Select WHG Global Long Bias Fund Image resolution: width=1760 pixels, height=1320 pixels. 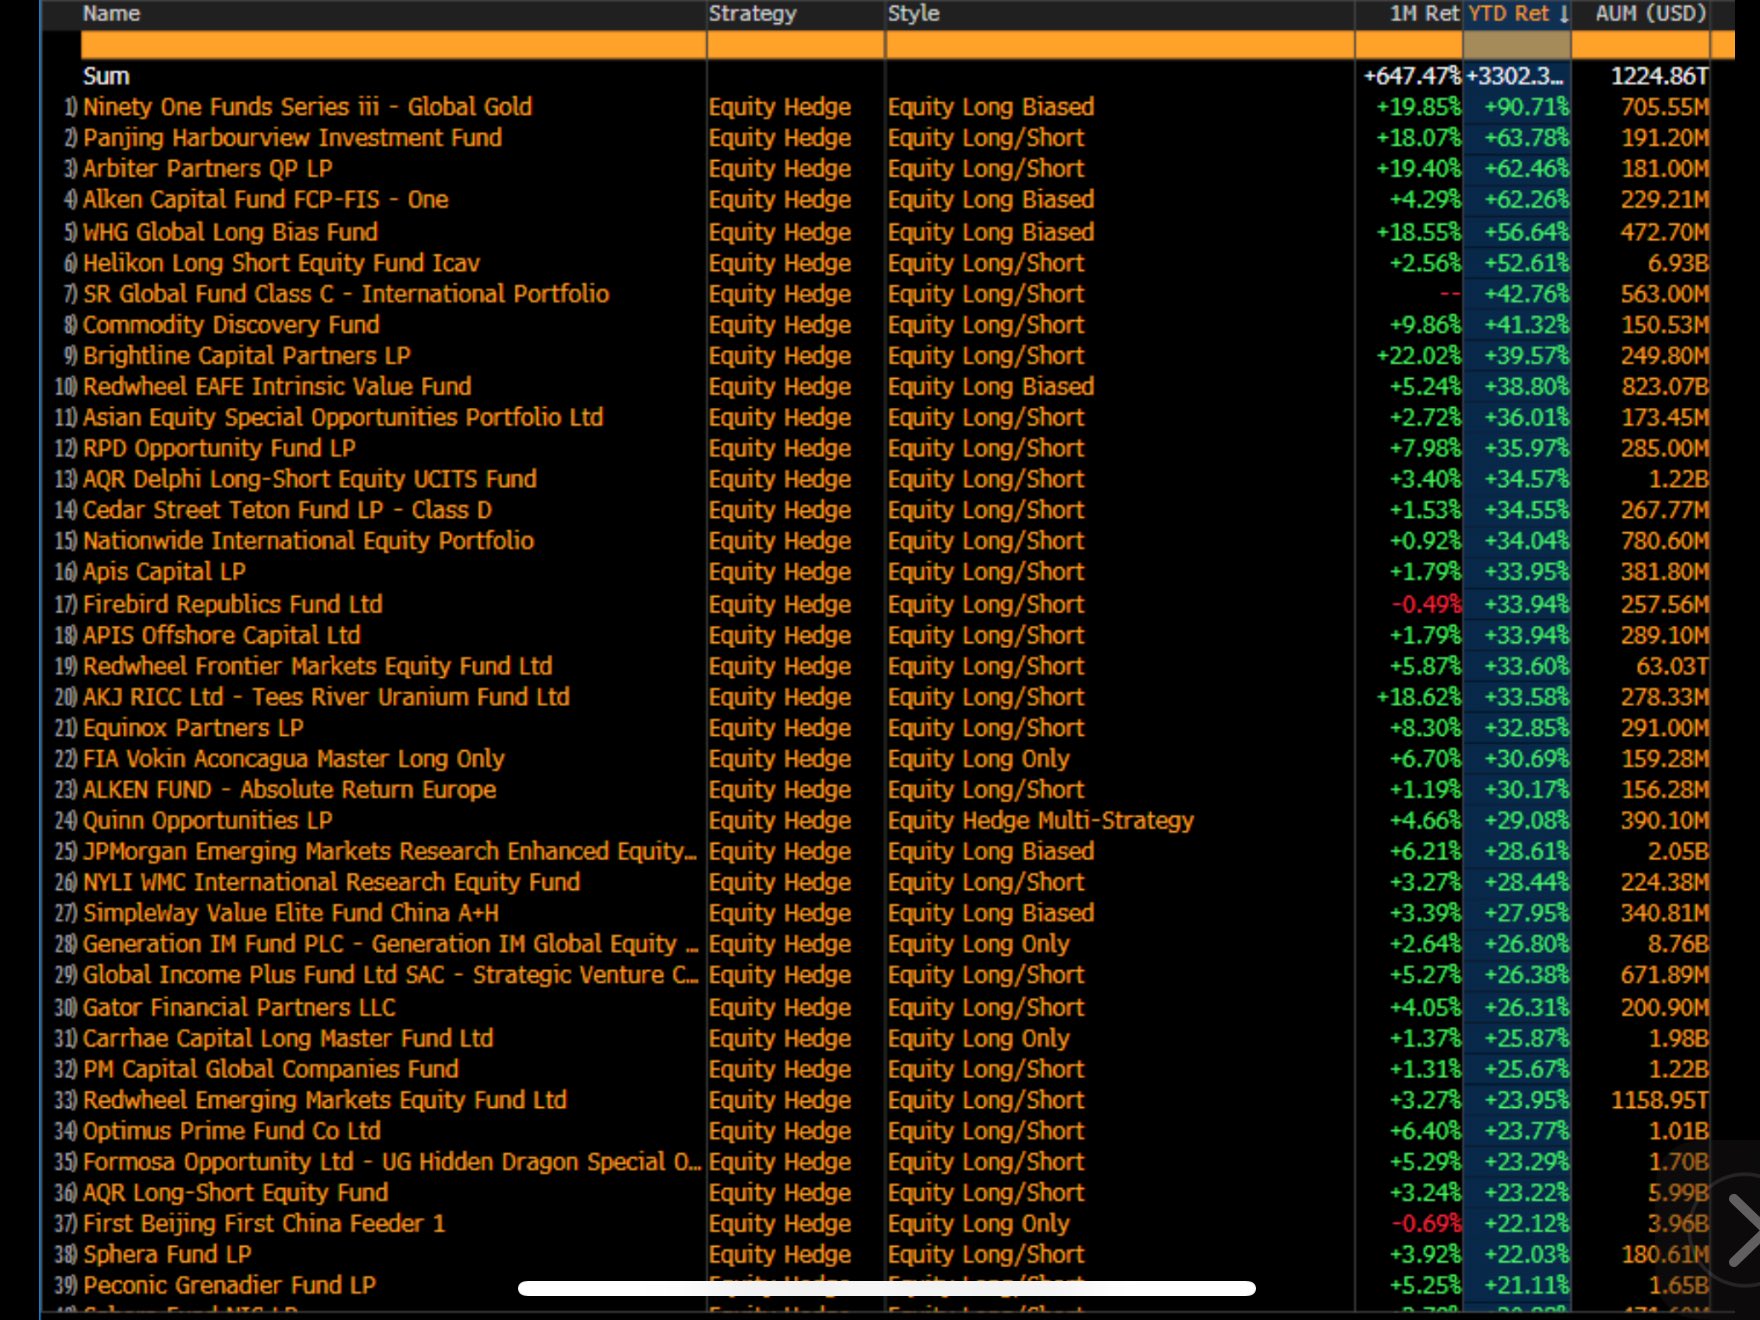[230, 232]
